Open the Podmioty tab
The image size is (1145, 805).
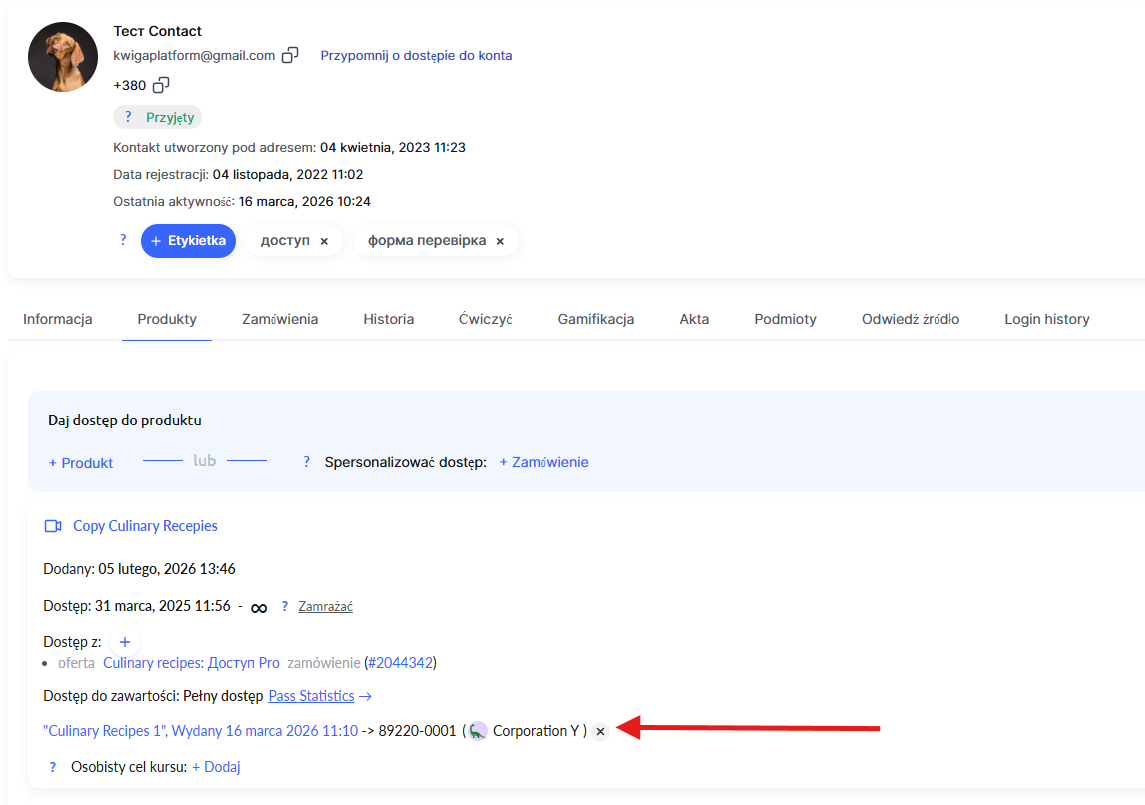click(786, 319)
